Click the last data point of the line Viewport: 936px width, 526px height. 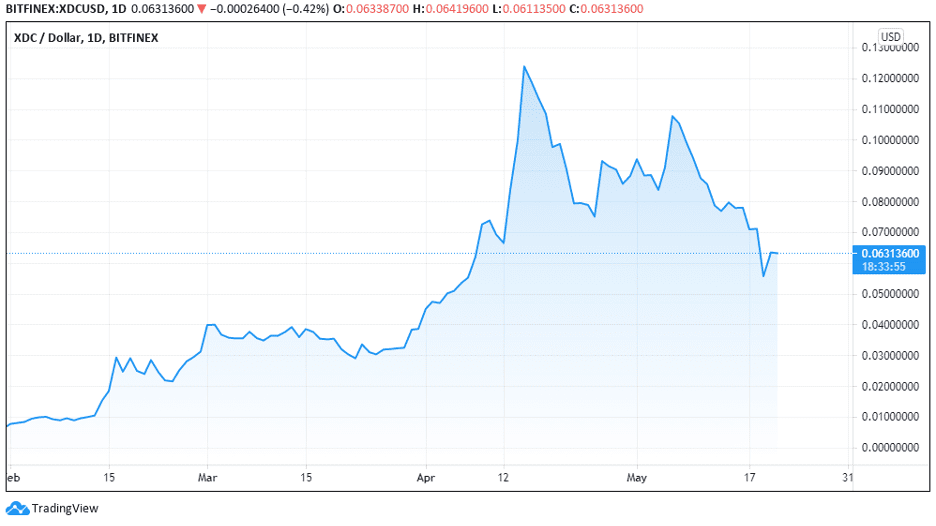(x=777, y=254)
